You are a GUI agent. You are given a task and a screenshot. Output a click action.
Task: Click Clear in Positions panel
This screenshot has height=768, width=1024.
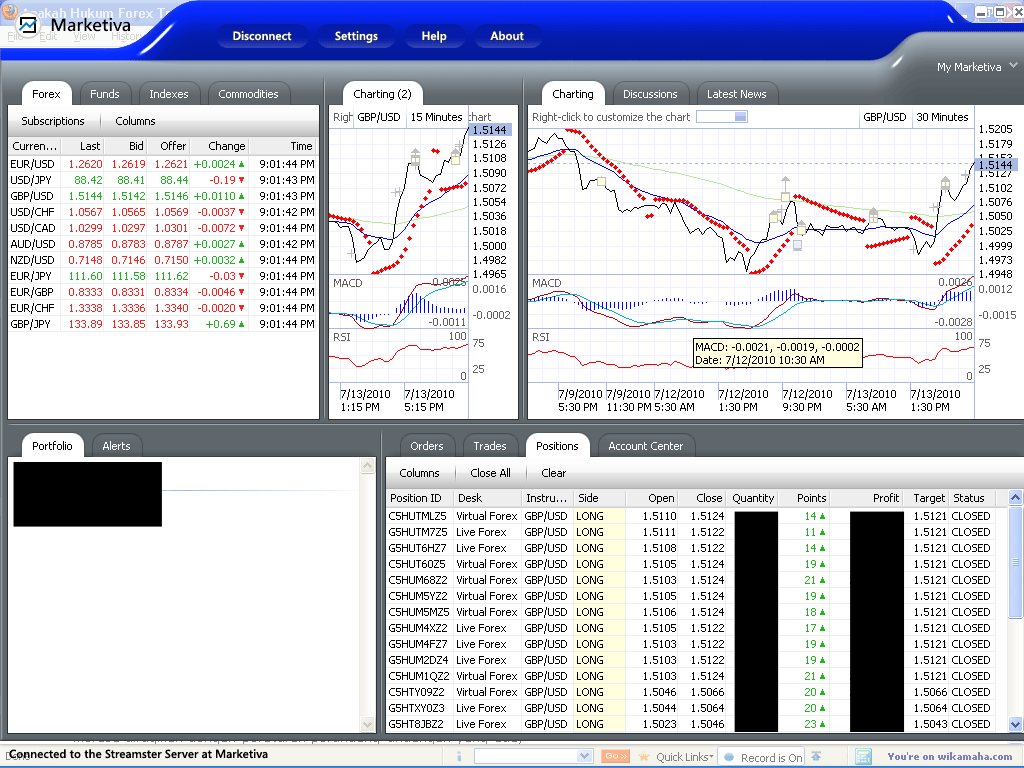click(x=553, y=473)
